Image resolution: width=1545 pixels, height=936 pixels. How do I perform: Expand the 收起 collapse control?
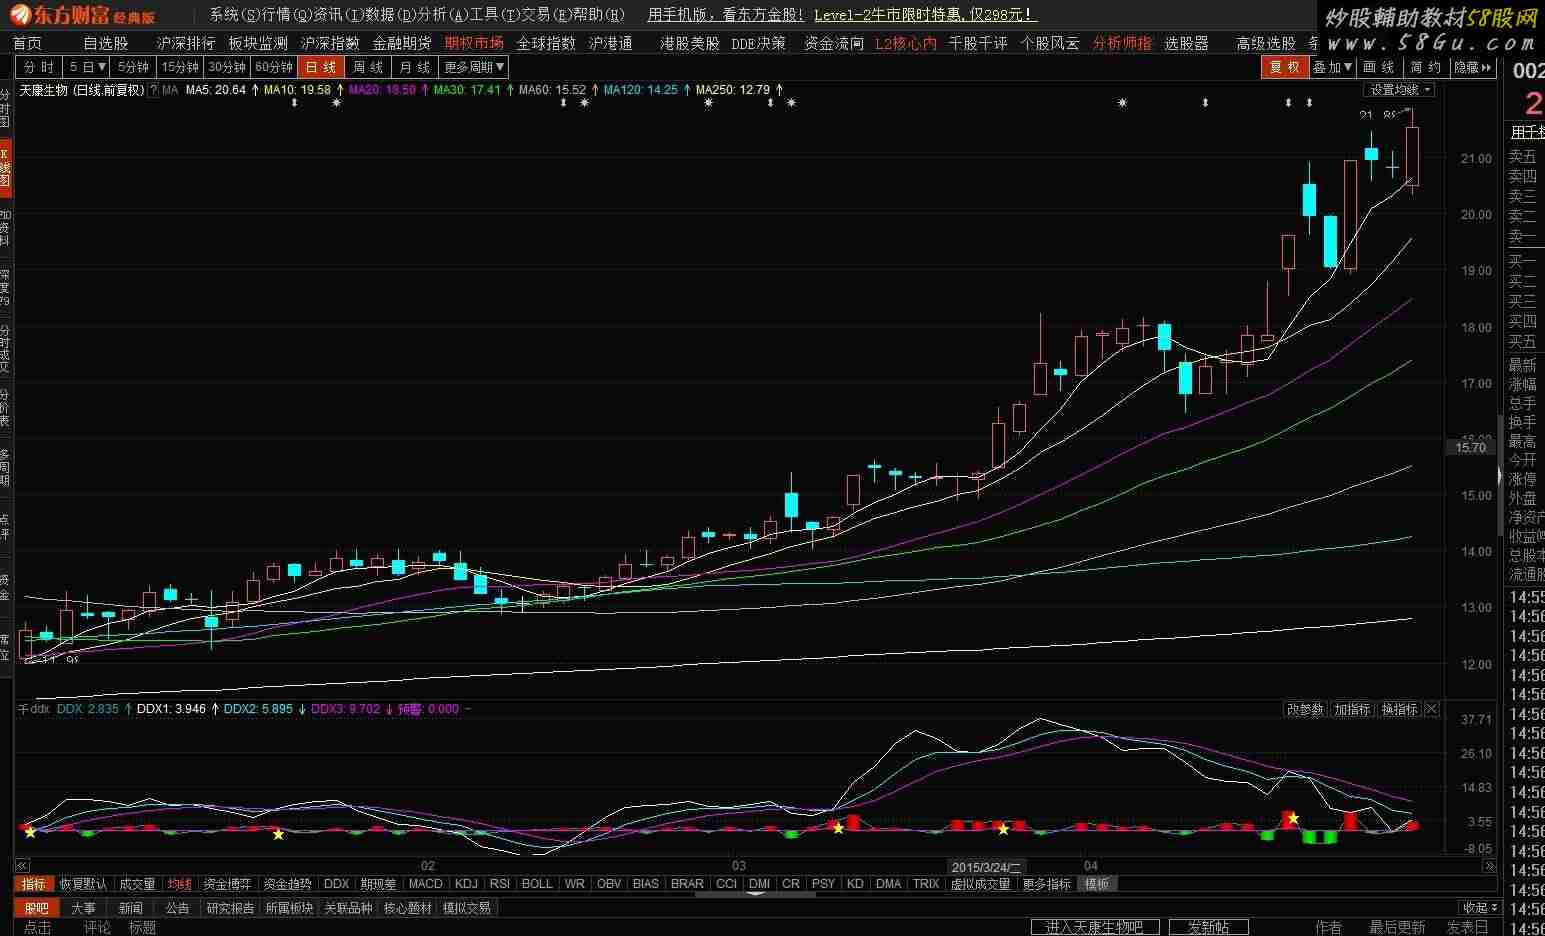(1480, 908)
